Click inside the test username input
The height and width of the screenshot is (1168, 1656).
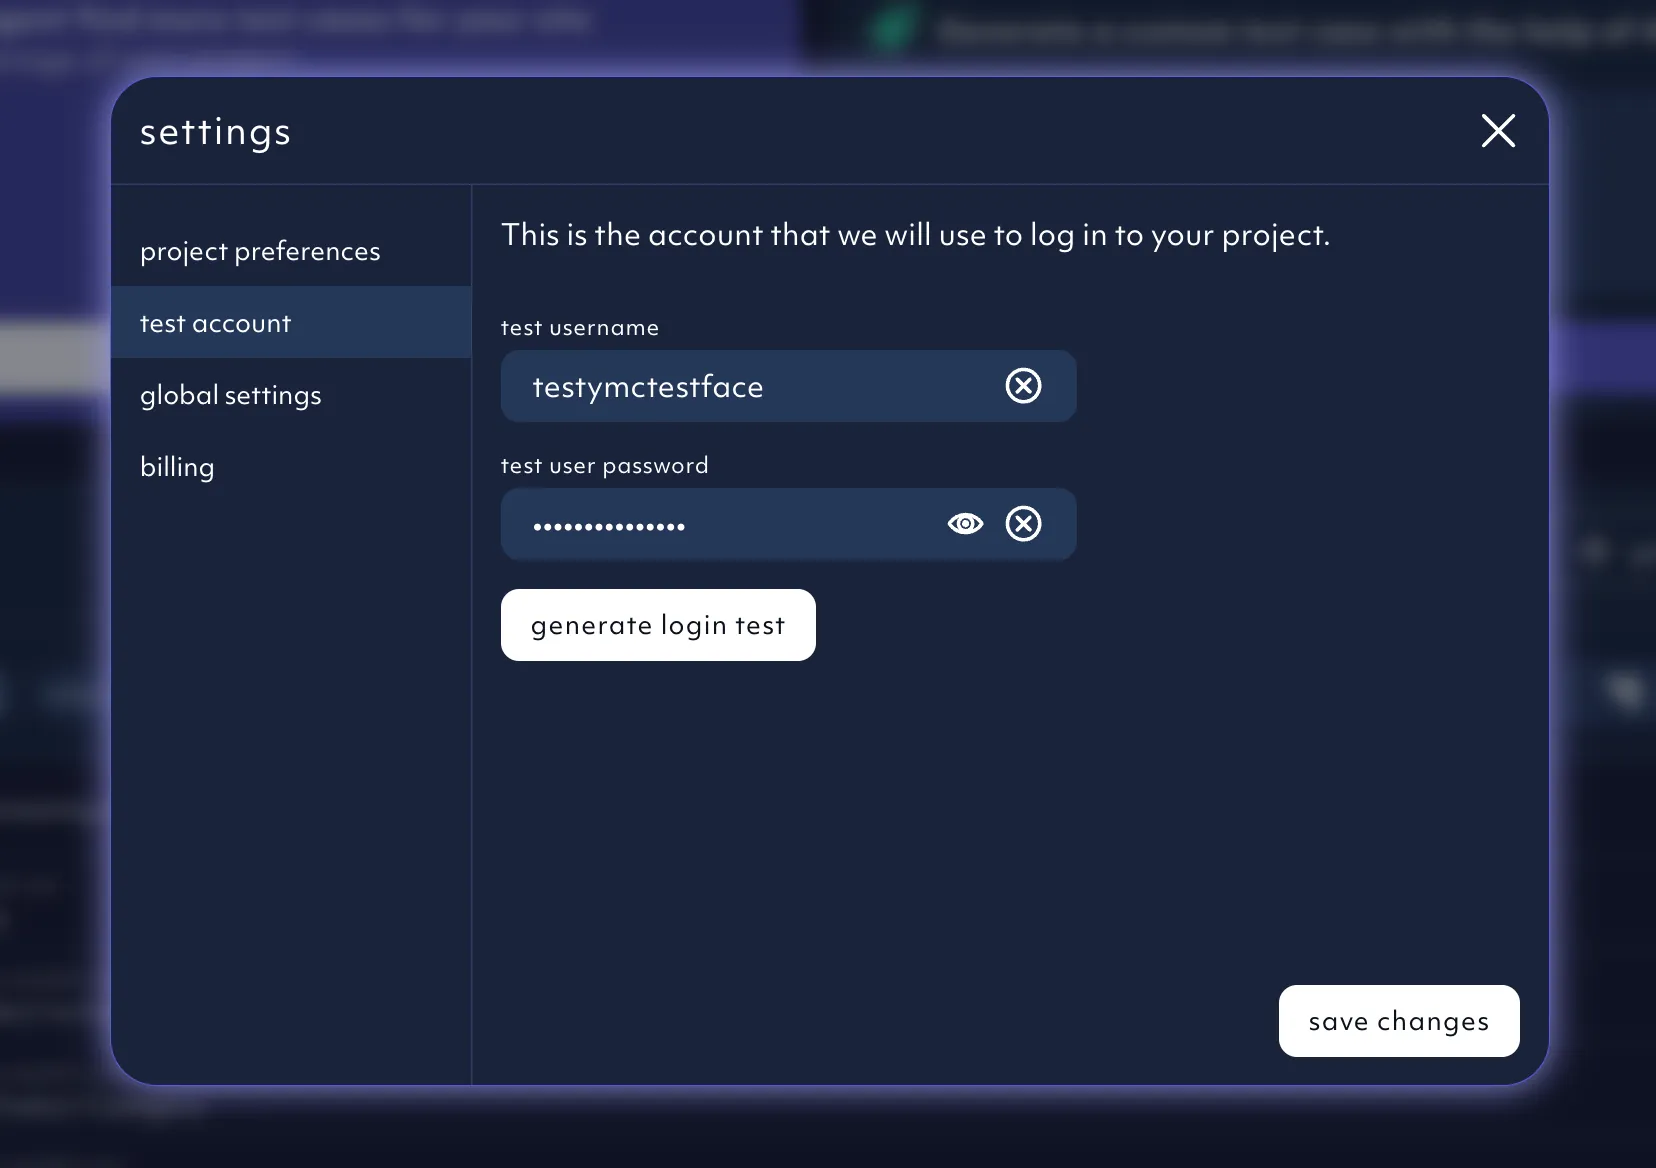780,386
